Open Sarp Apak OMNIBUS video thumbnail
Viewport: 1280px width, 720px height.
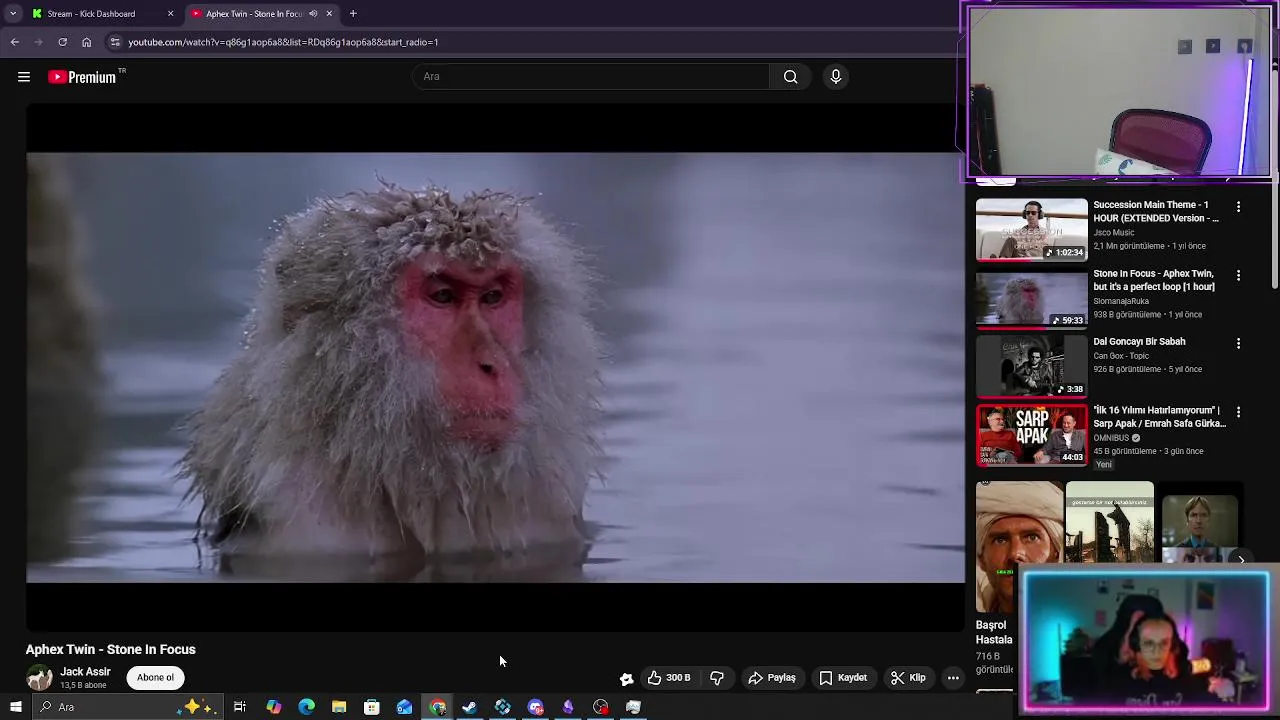(x=1031, y=435)
